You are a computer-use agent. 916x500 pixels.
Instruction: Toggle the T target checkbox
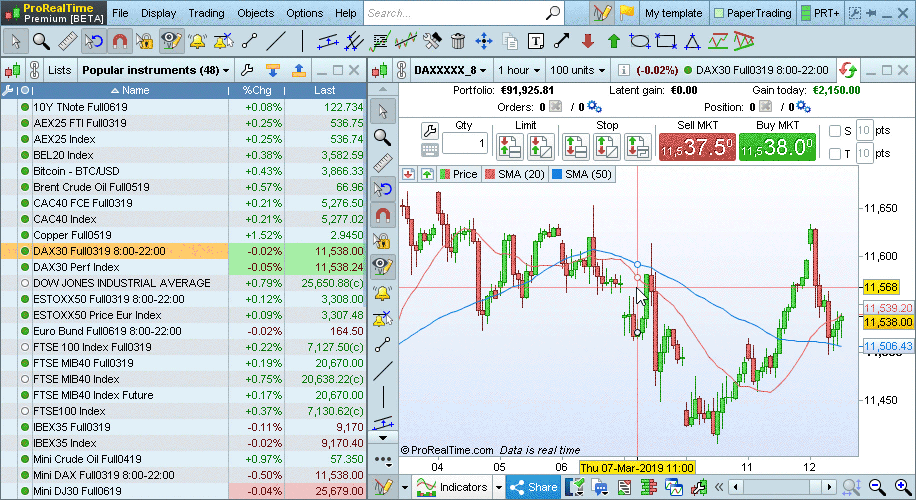click(x=835, y=154)
